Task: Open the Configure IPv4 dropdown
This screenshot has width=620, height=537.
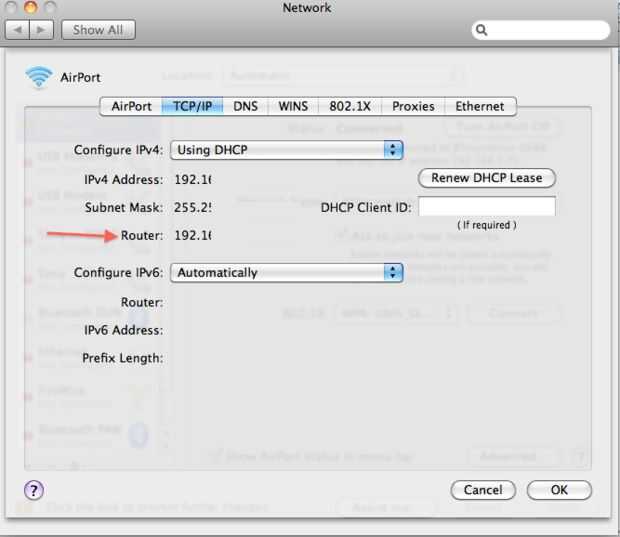Action: [287, 150]
